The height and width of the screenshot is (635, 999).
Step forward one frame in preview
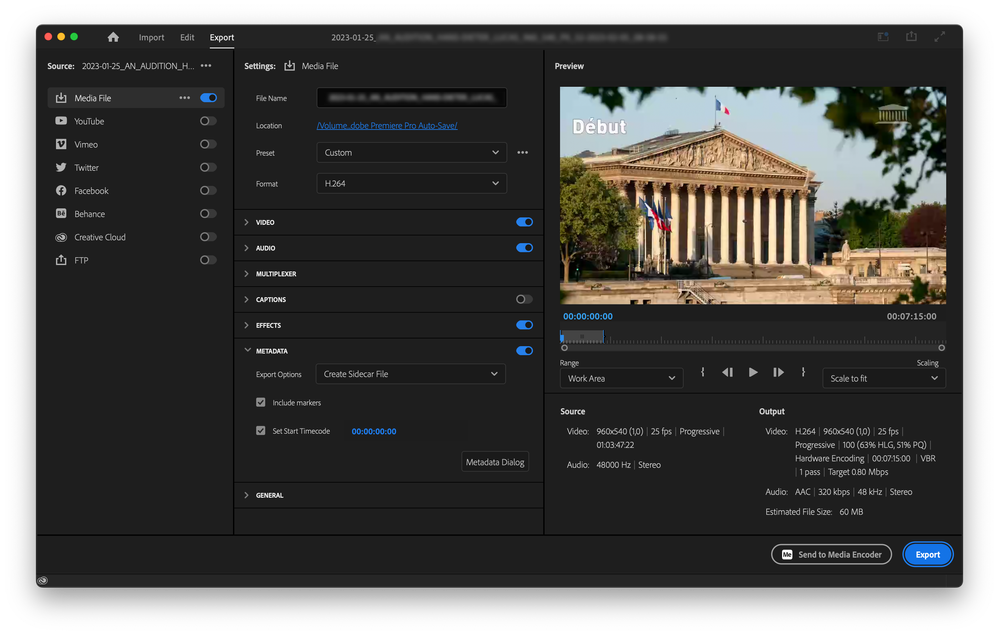point(778,372)
